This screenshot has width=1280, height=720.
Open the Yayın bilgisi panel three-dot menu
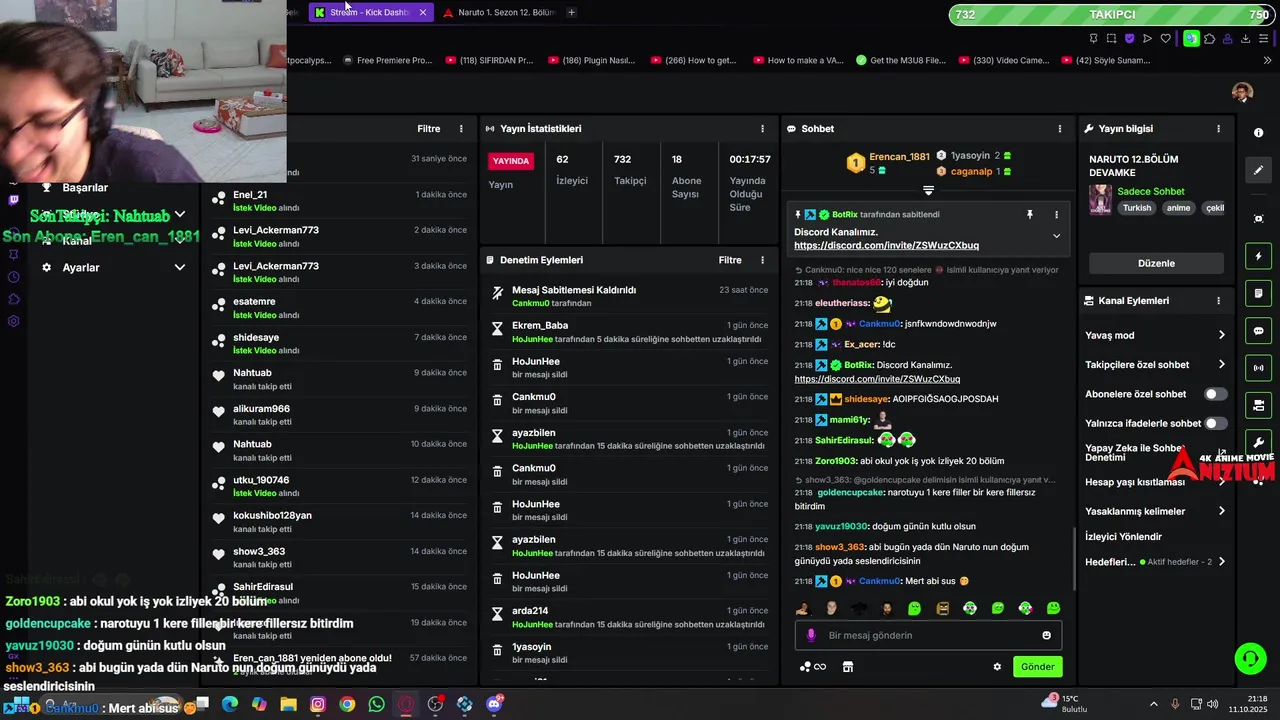pyautogui.click(x=1218, y=129)
